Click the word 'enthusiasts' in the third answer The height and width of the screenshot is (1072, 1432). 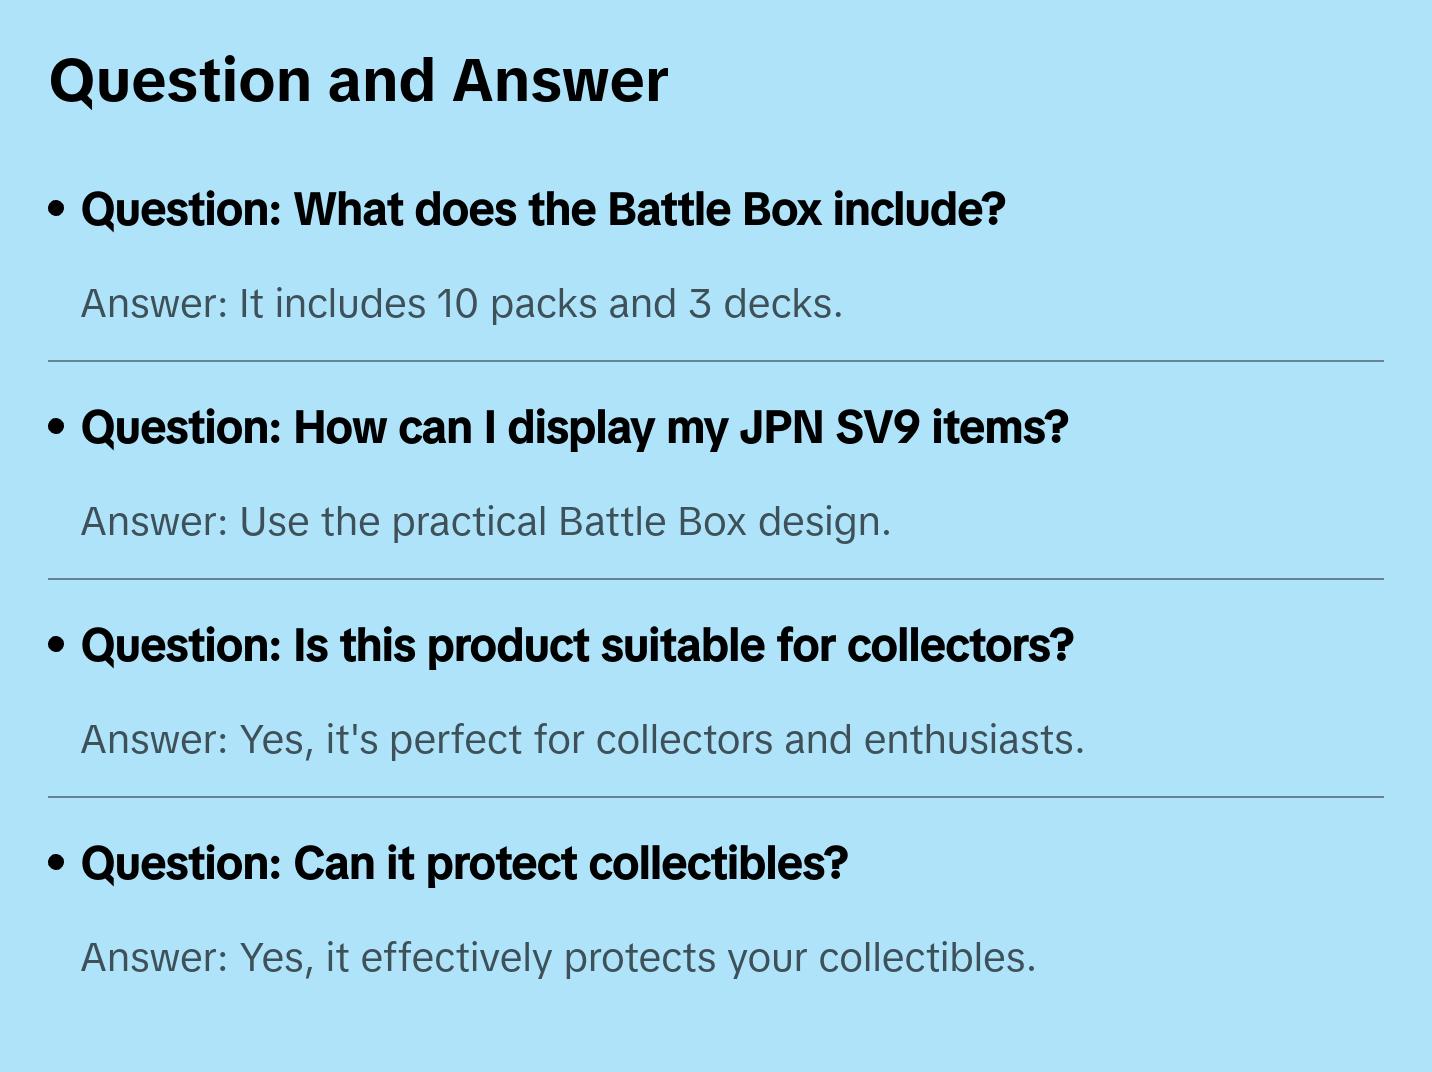pos(973,740)
